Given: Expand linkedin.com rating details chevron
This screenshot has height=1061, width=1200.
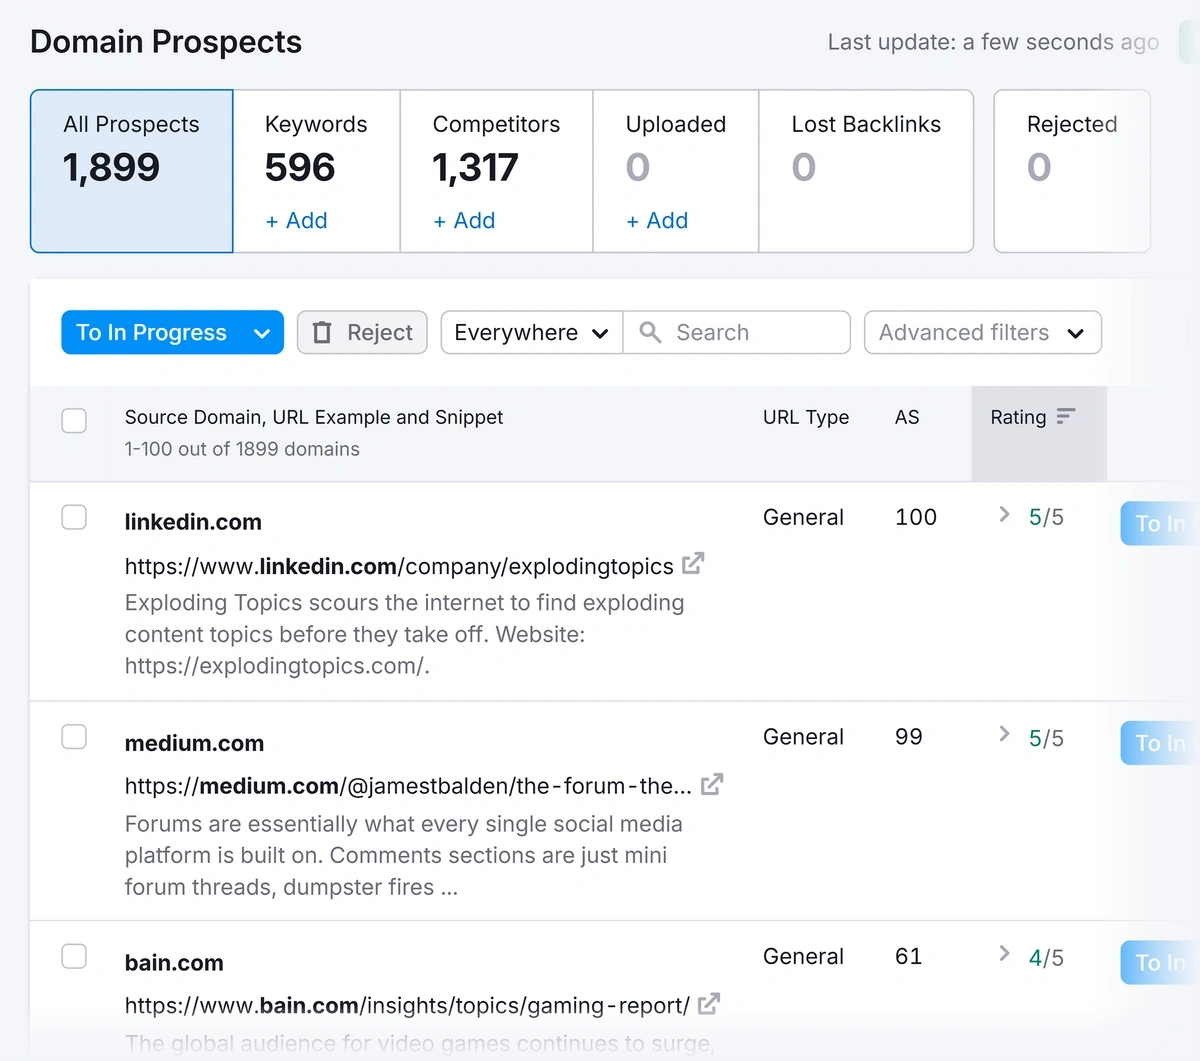Looking at the screenshot, I should (x=1004, y=514).
